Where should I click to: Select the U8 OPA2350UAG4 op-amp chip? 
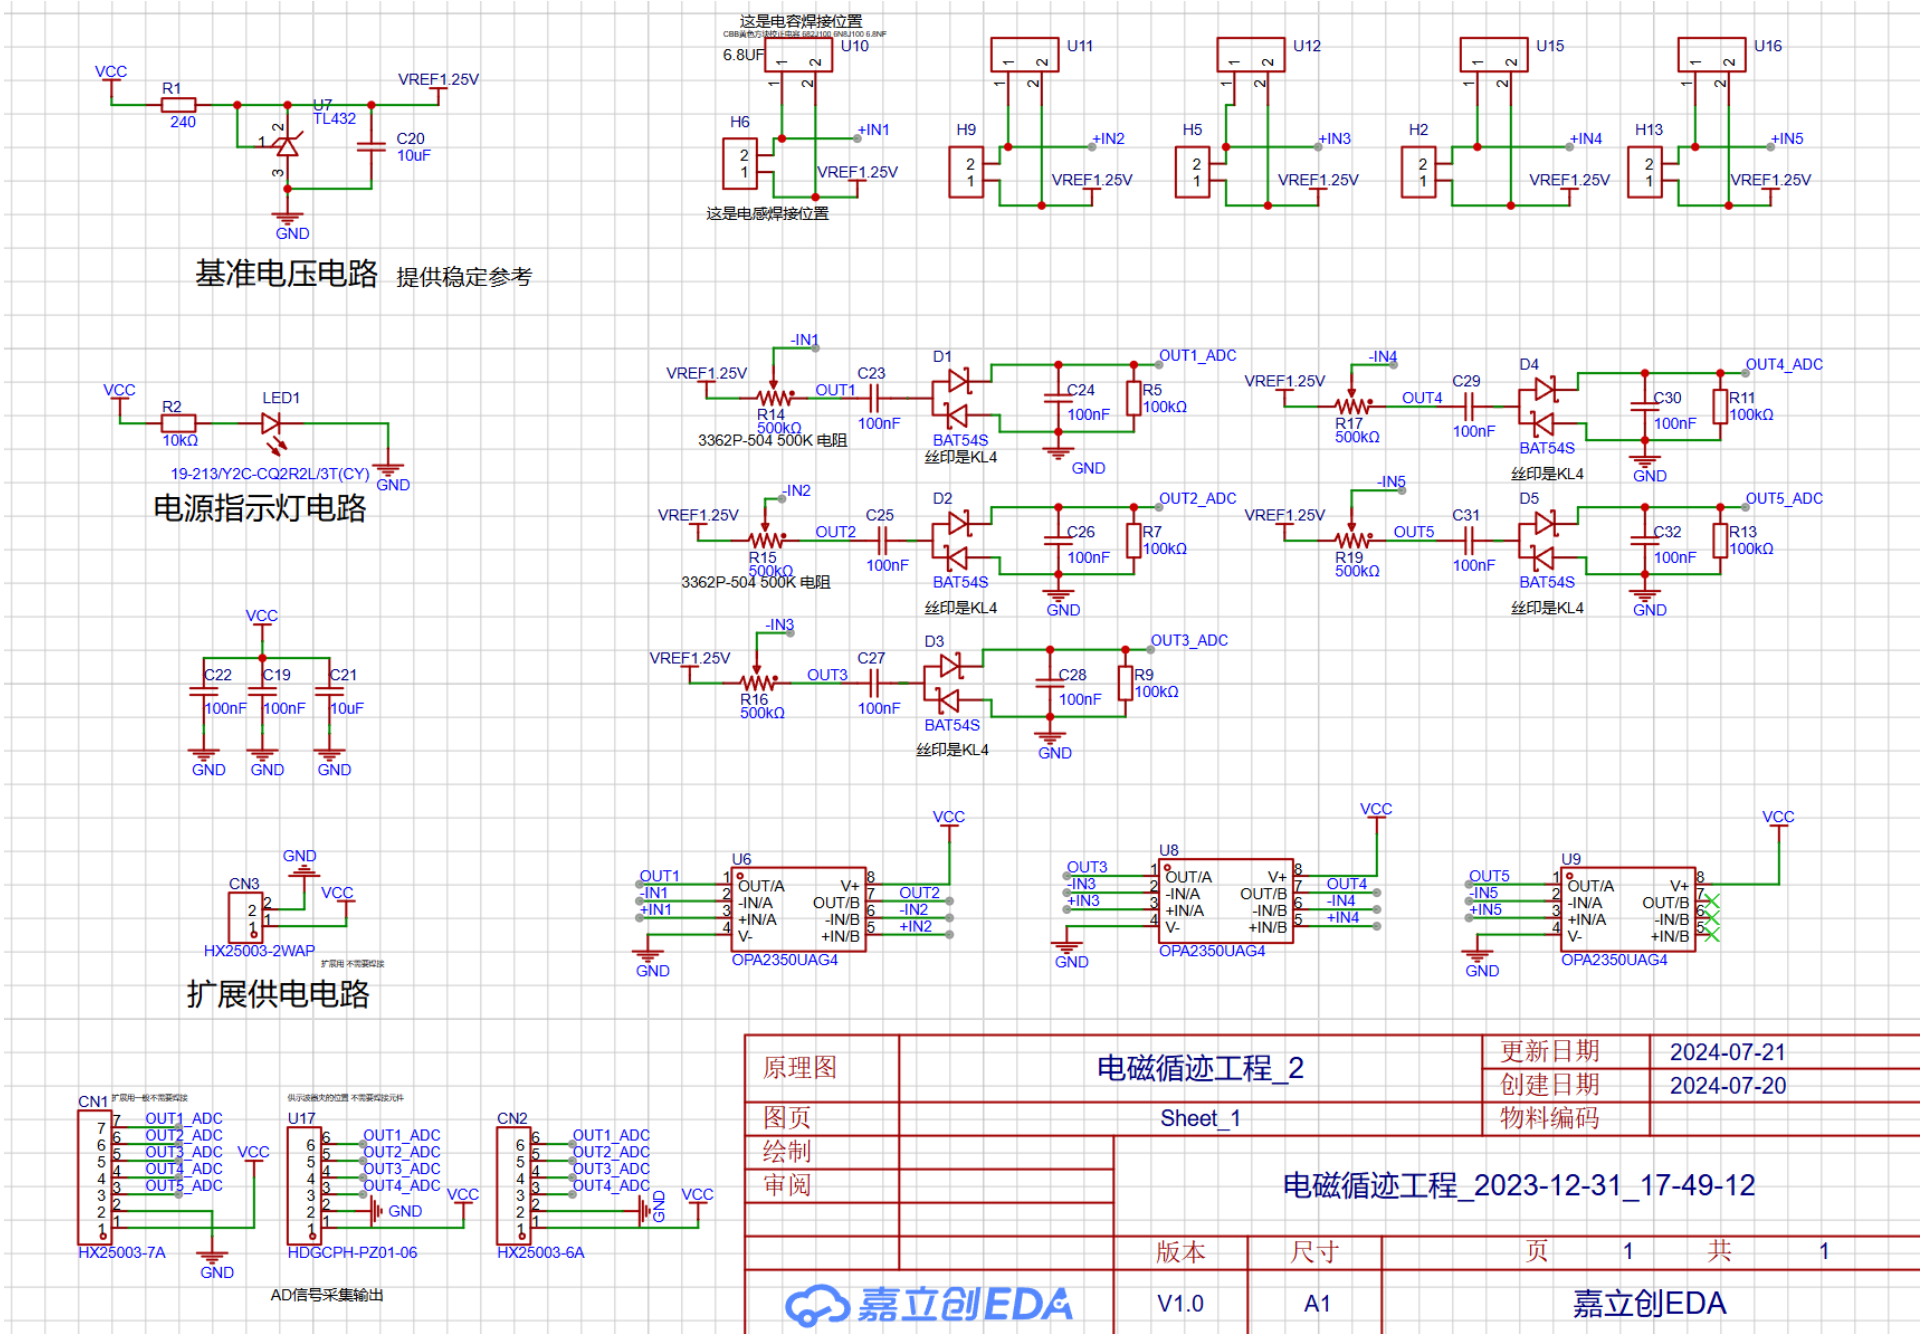[x=1228, y=902]
